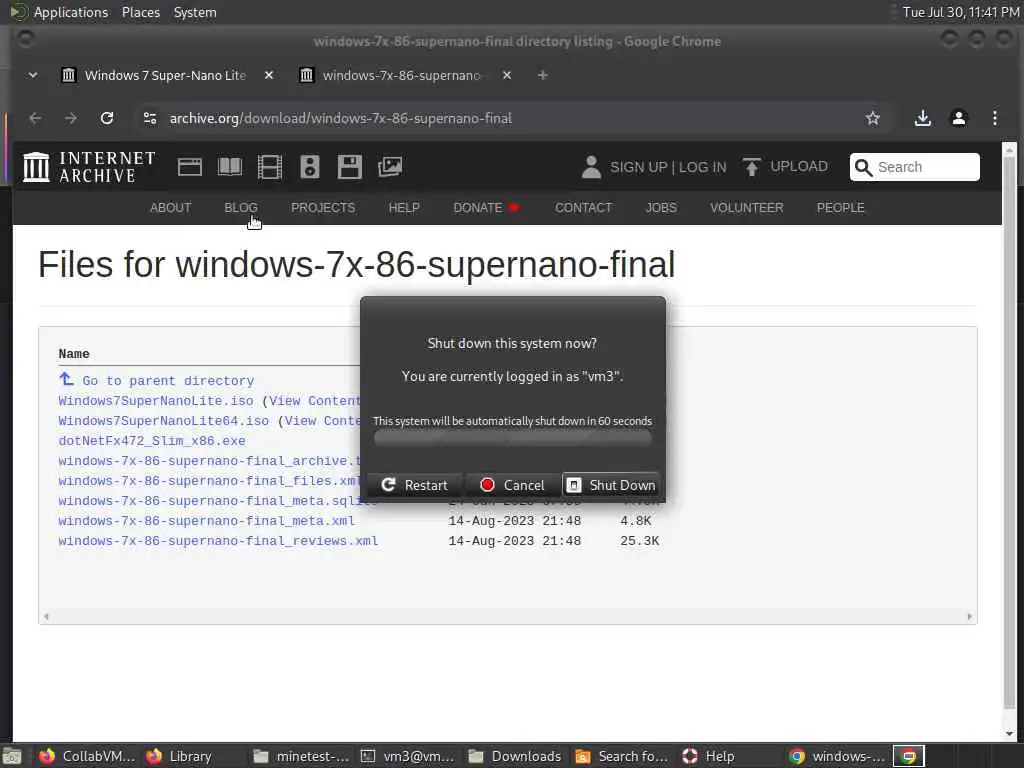
Task: Click Go to parent directory link
Action: [168, 381]
